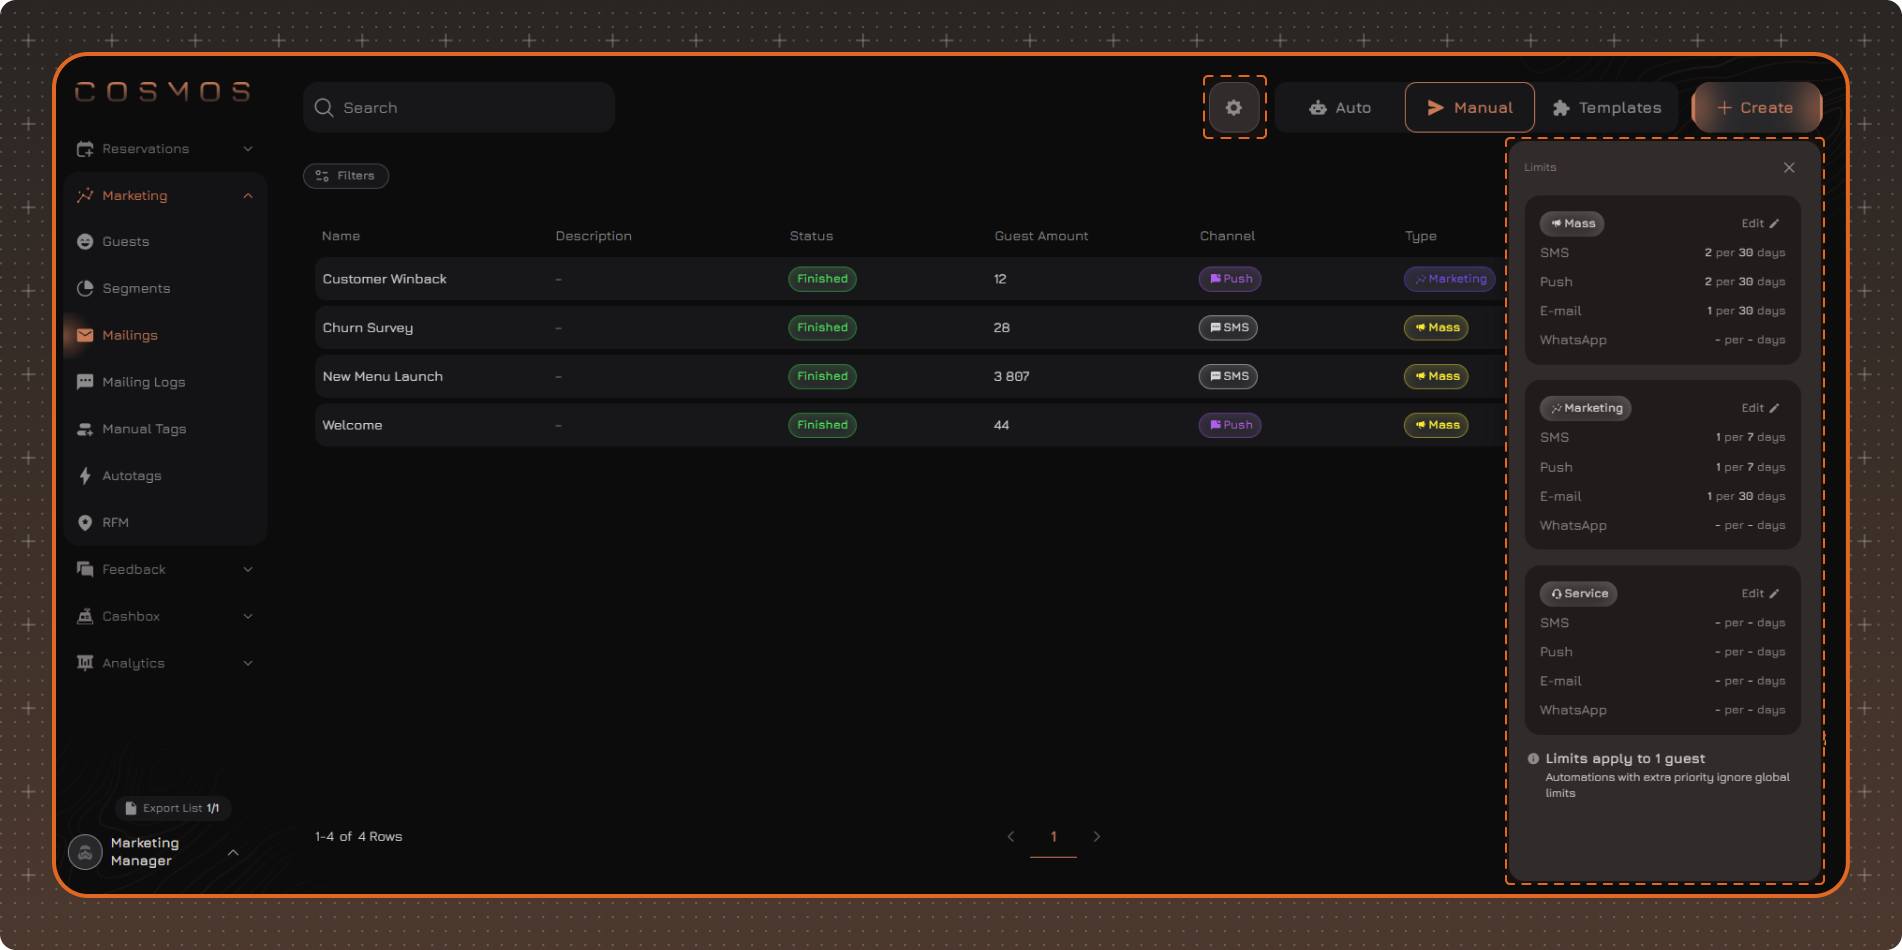Edit the Service limits
The height and width of the screenshot is (950, 1902).
(x=1760, y=593)
